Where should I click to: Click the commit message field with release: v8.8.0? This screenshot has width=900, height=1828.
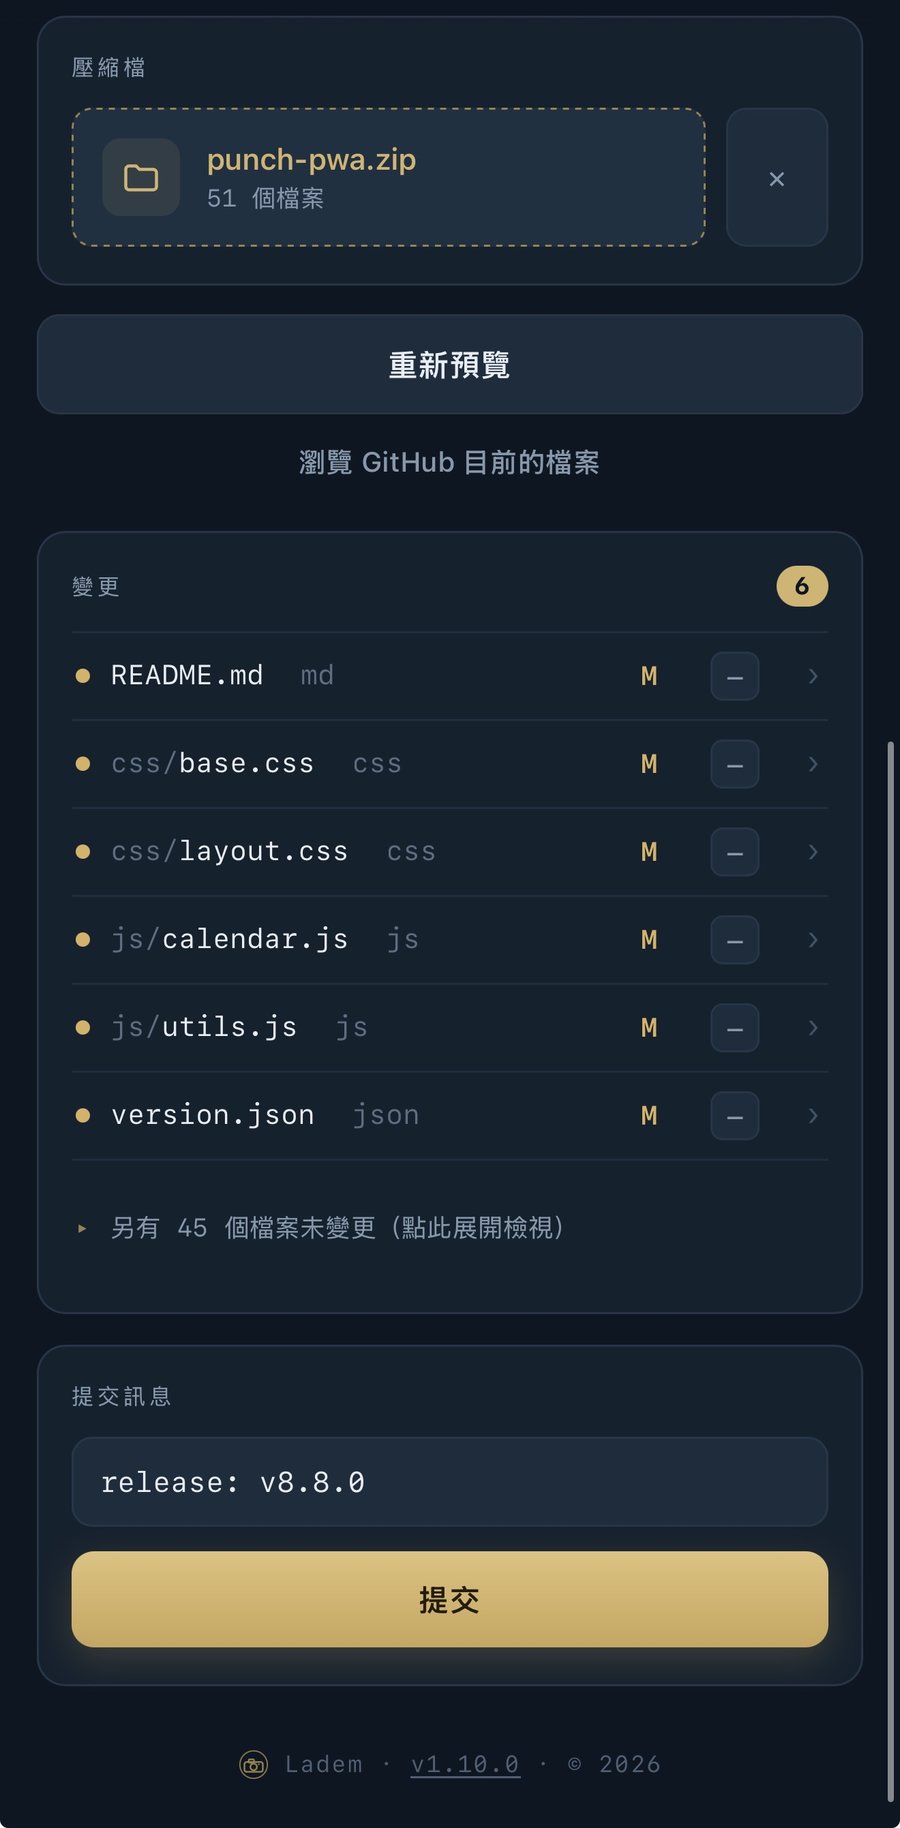tap(450, 1482)
